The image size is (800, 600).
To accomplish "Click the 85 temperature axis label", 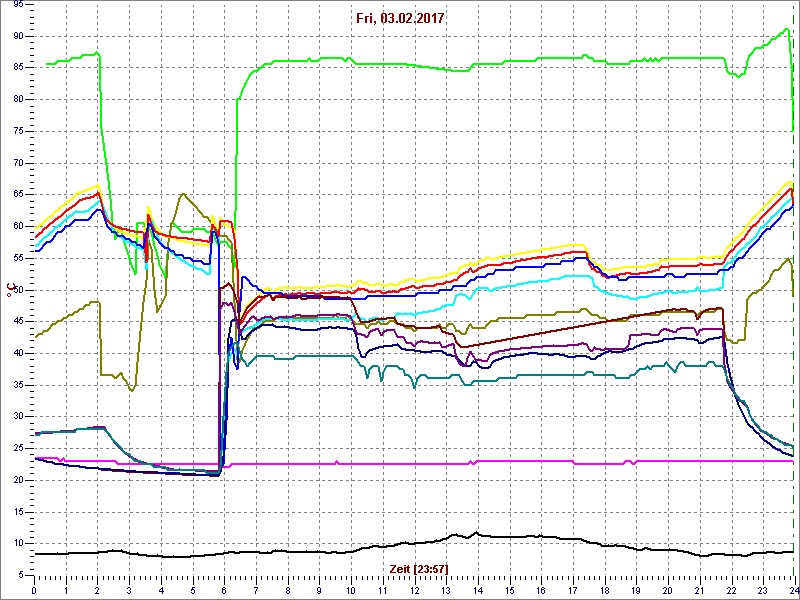I will [x=17, y=67].
